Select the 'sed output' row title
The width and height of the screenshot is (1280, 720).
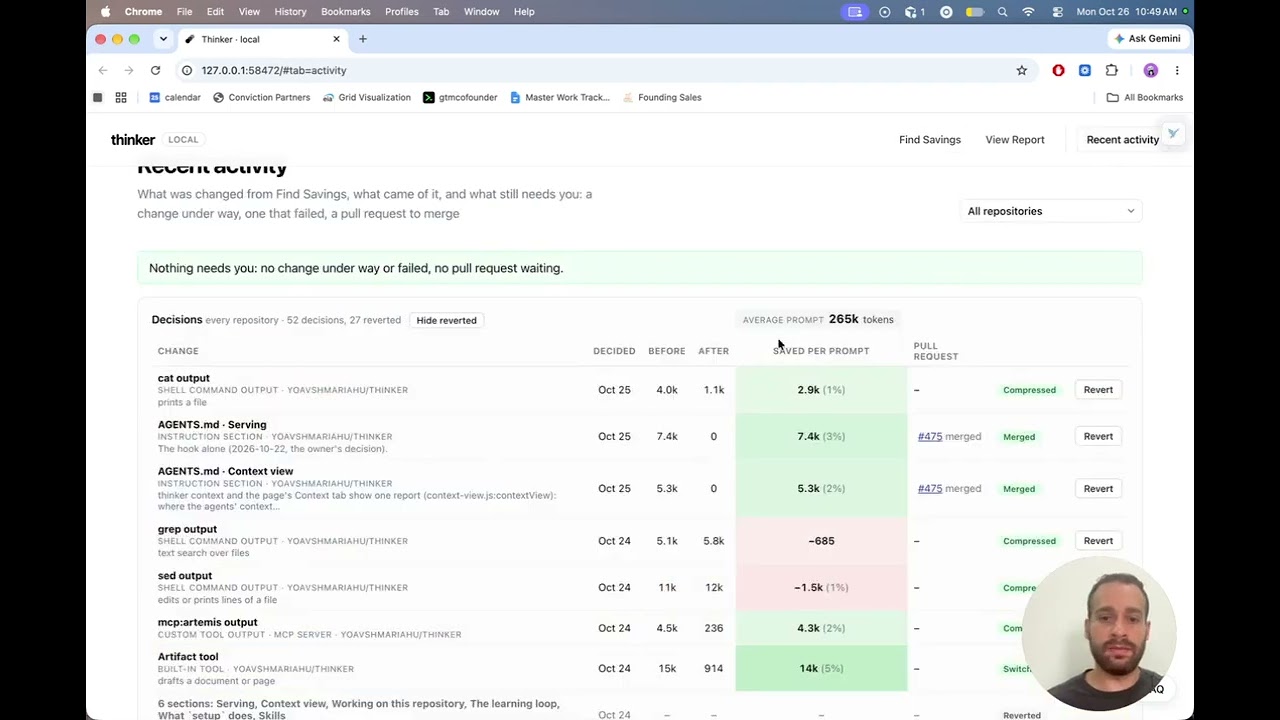pyautogui.click(x=185, y=576)
